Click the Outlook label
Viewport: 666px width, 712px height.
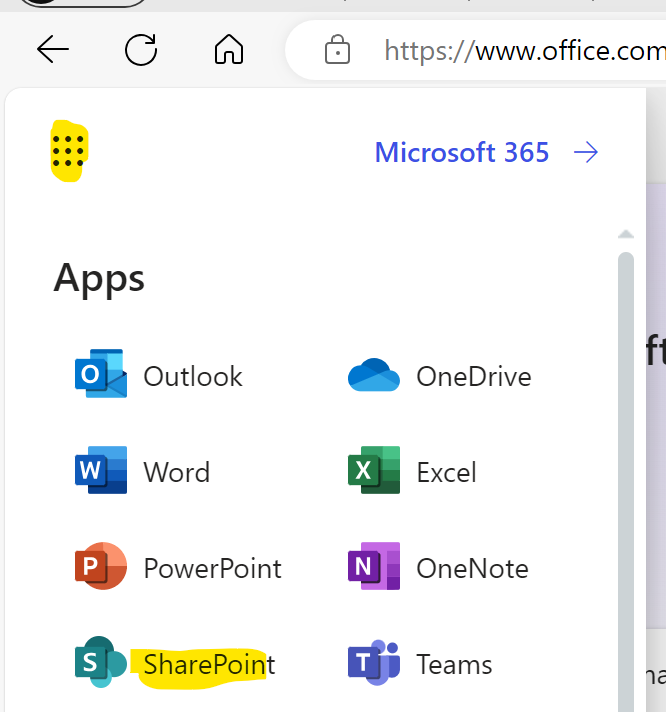click(x=193, y=376)
